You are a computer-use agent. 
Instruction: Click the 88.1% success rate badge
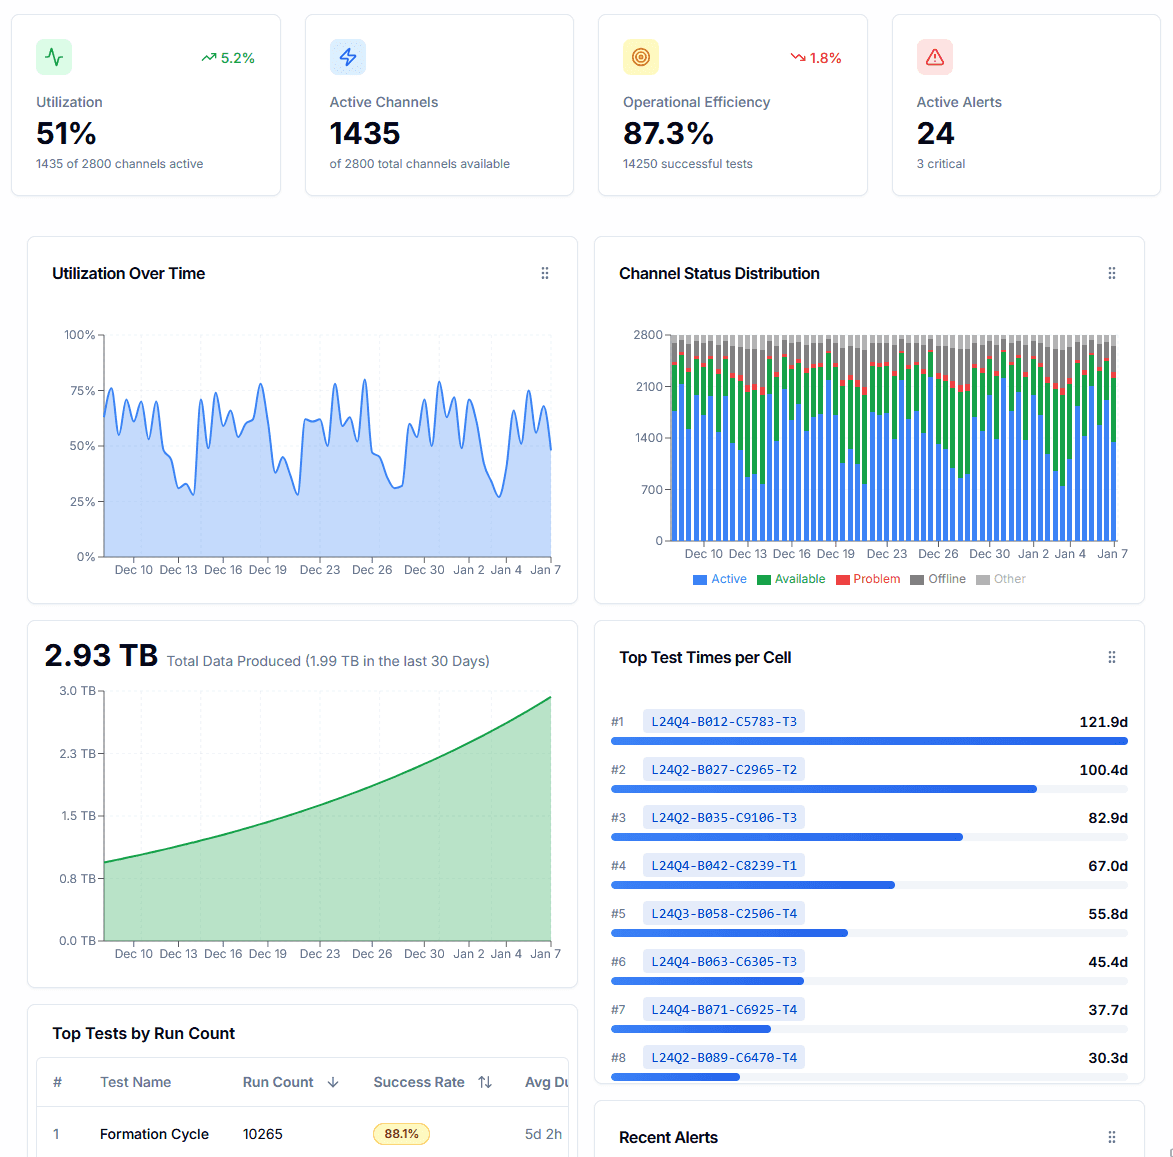(402, 1134)
